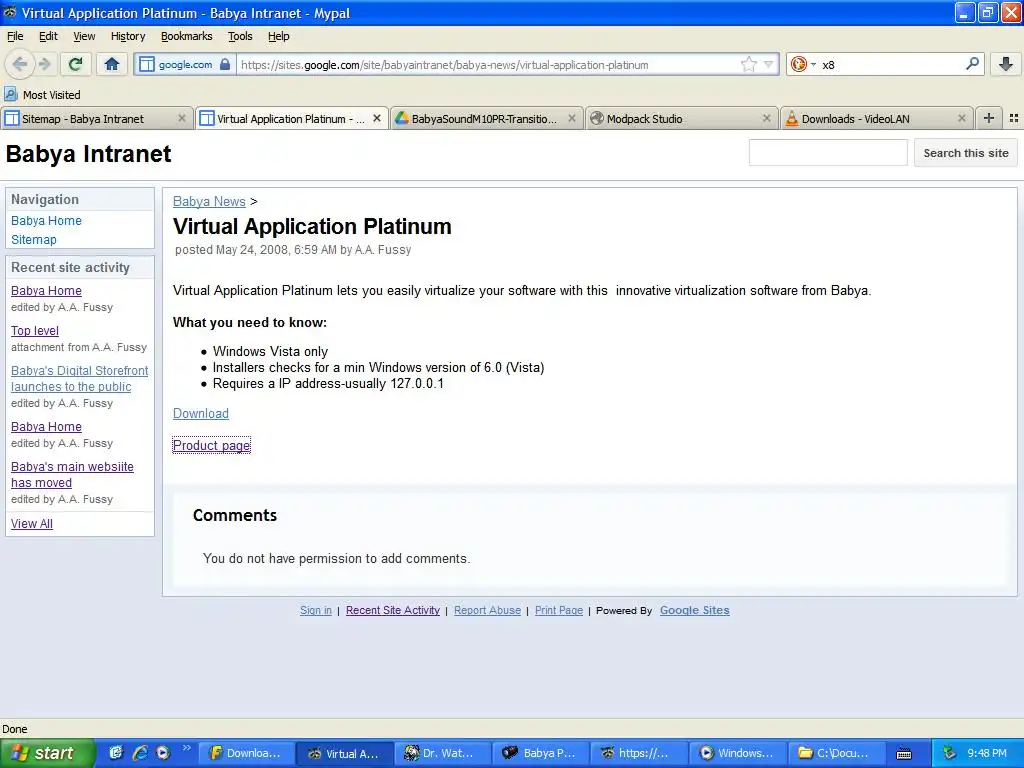The height and width of the screenshot is (768, 1024).
Task: Click the Sign in footer link
Action: [x=315, y=610]
